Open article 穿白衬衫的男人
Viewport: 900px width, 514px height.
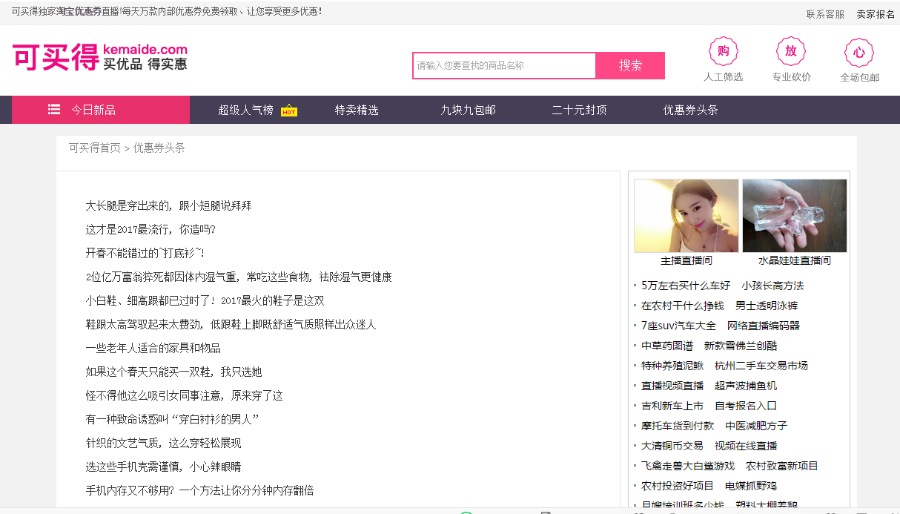(x=172, y=419)
